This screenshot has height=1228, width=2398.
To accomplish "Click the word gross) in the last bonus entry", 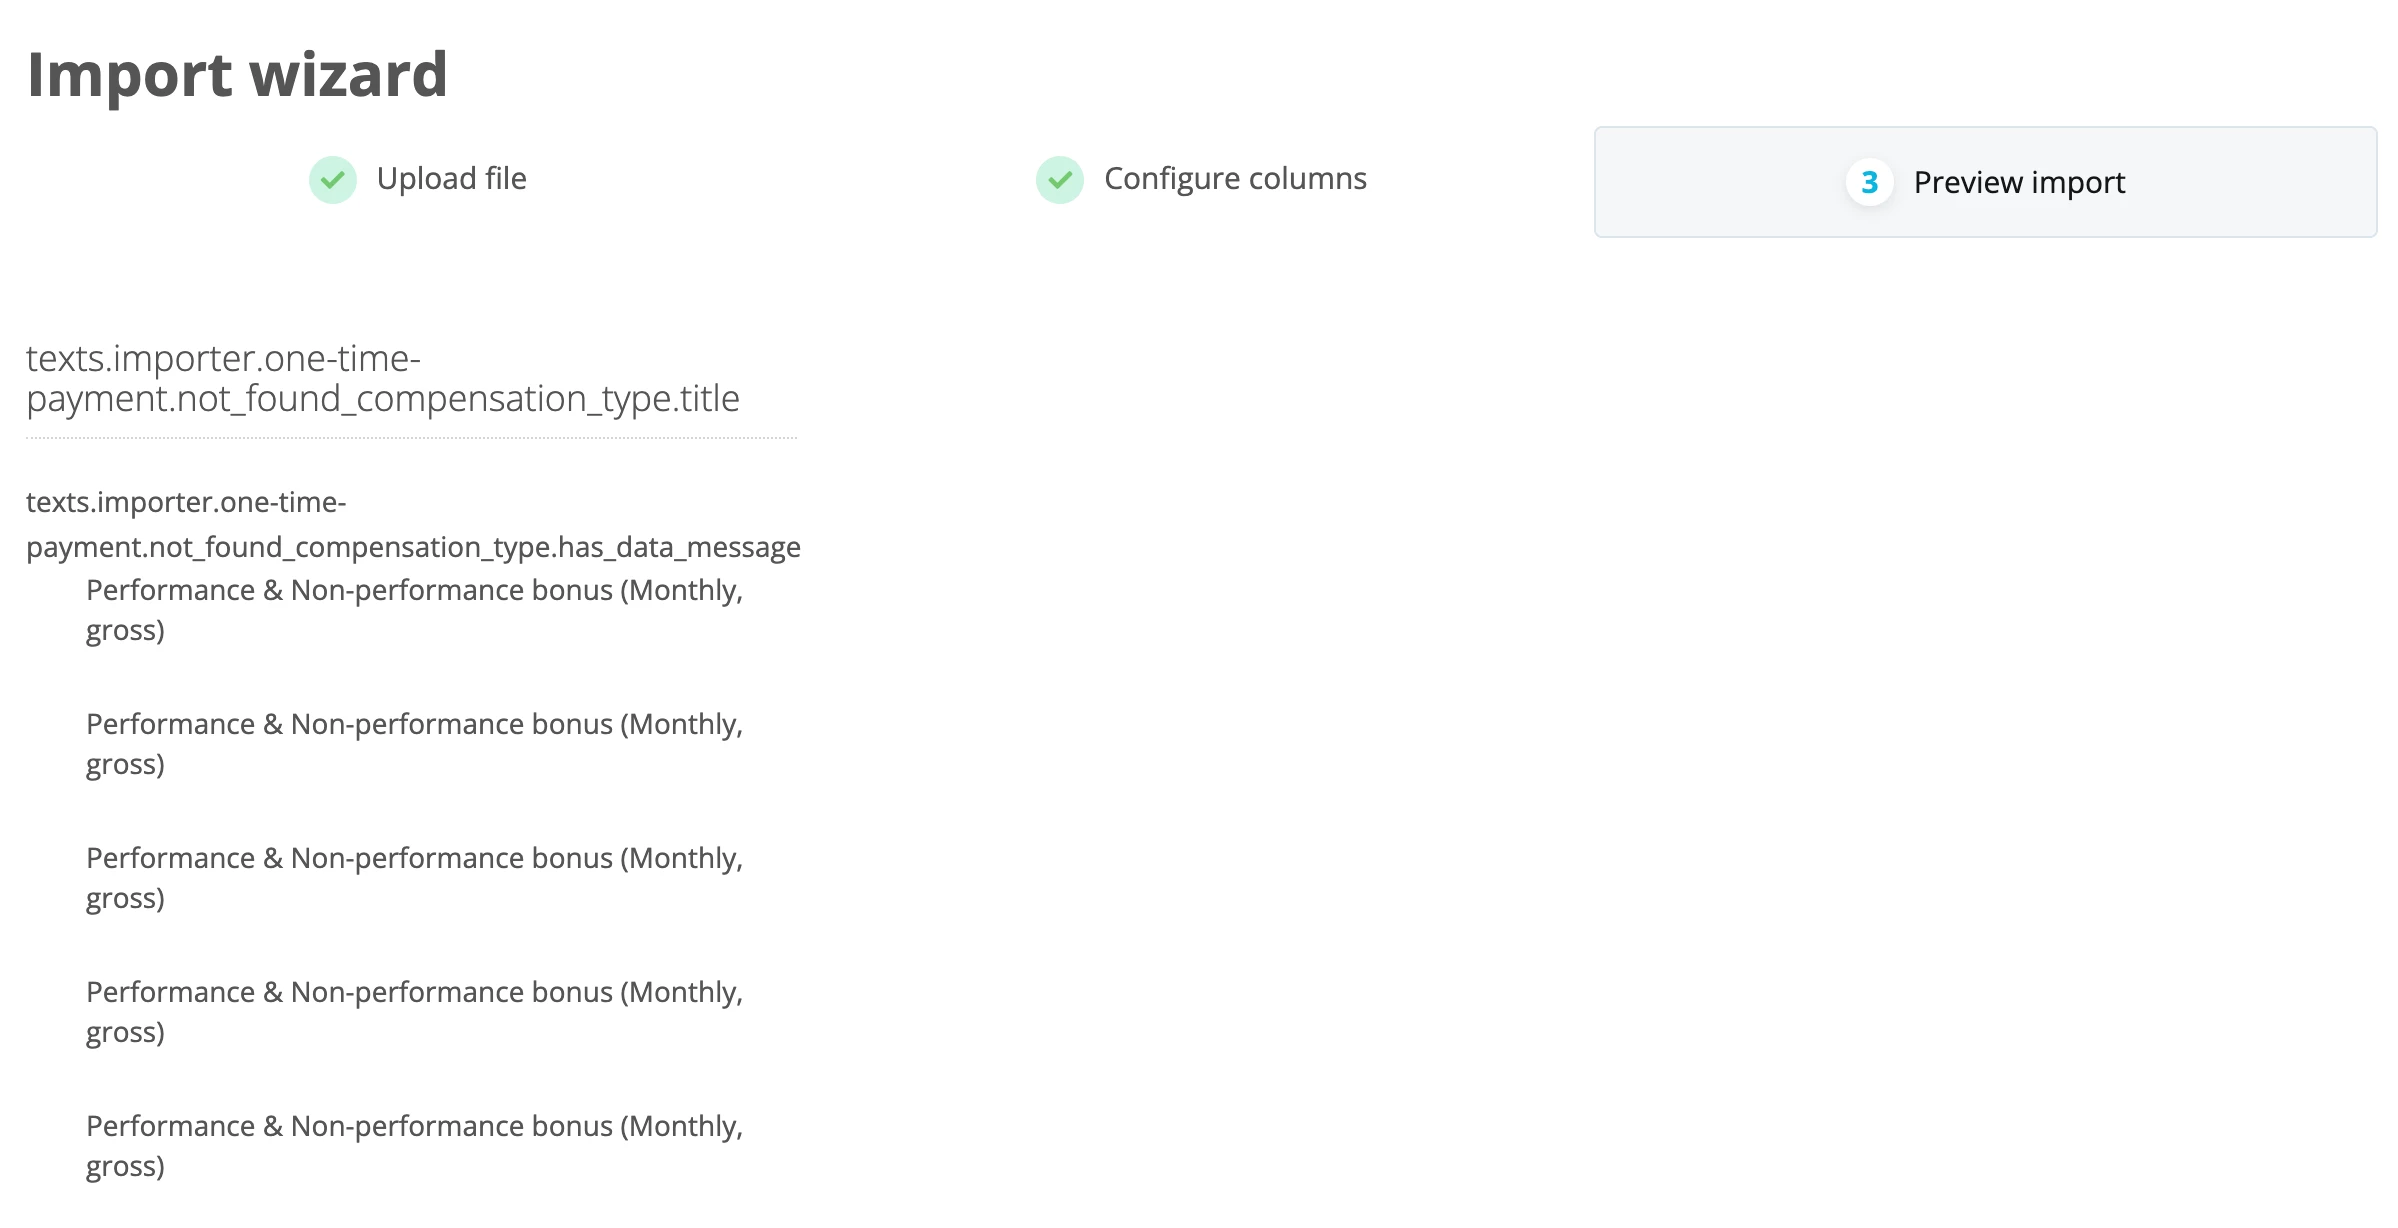I will pyautogui.click(x=125, y=1168).
